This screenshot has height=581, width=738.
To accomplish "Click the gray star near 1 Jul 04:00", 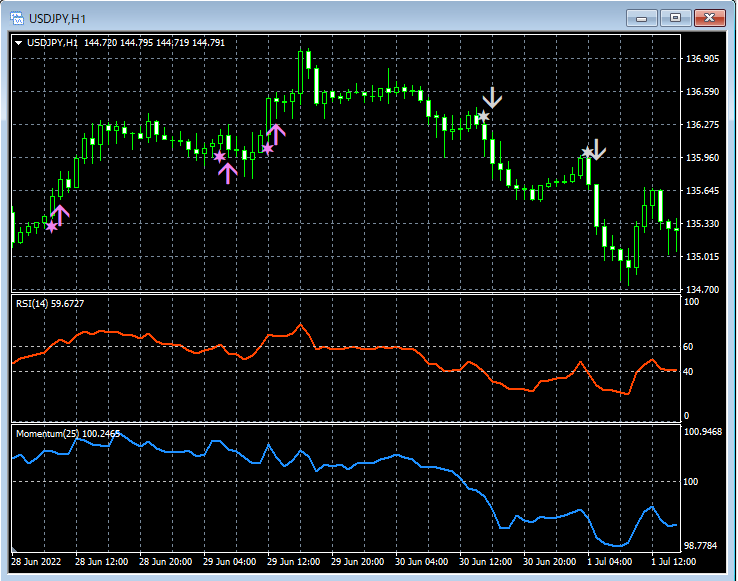I will click(x=587, y=153).
